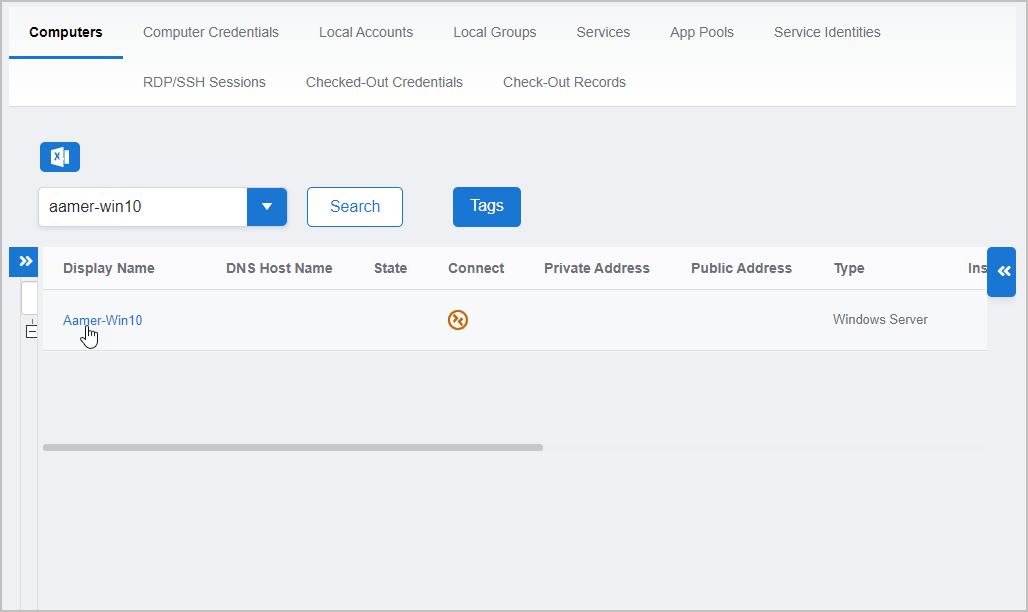Viewport: 1028px width, 612px height.
Task: Collapse the right side panel arrows
Action: (x=1003, y=271)
